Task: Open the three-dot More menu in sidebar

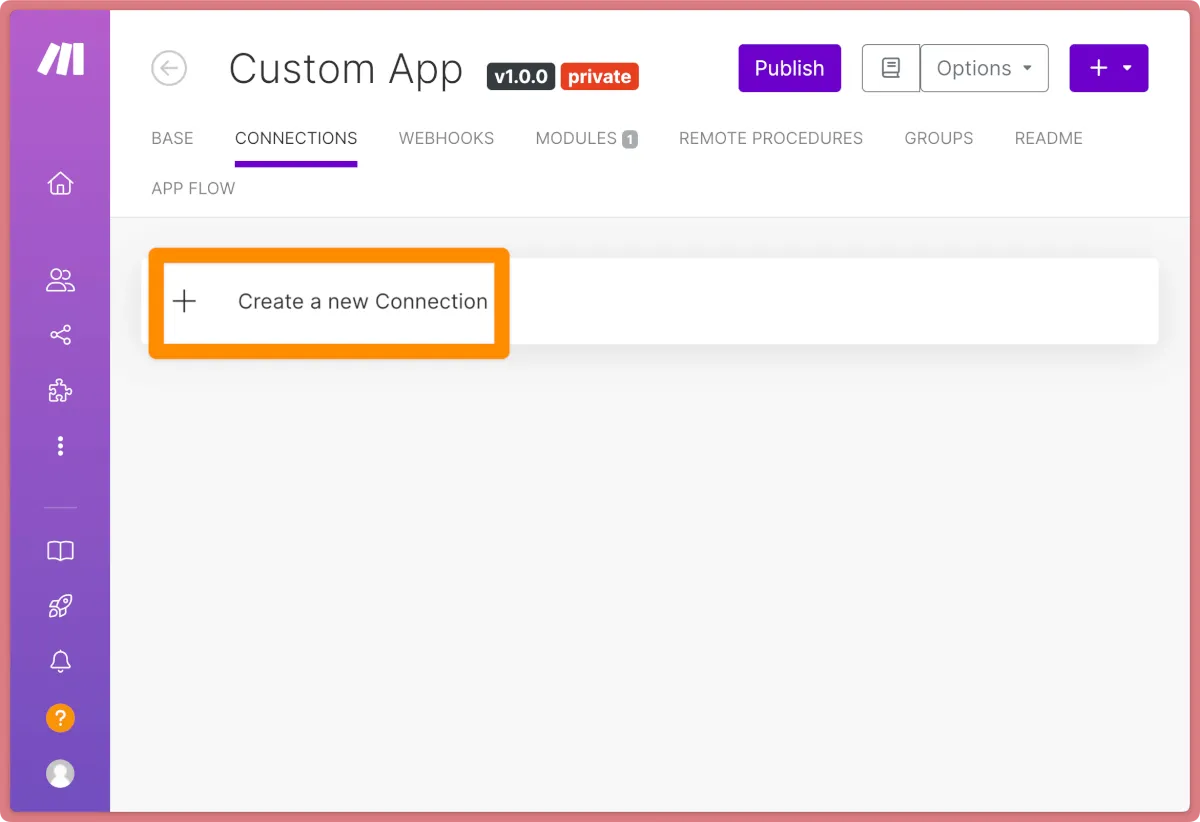Action: (x=60, y=446)
